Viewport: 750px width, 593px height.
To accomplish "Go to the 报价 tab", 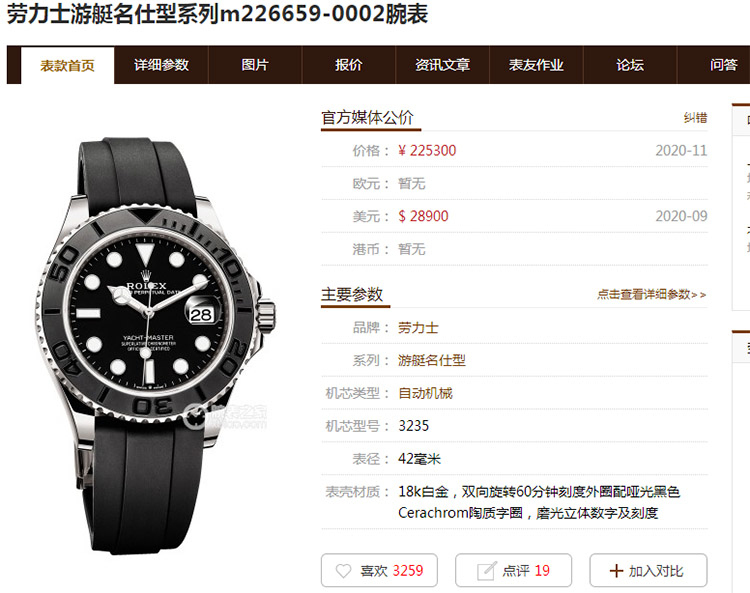I will pyautogui.click(x=349, y=65).
